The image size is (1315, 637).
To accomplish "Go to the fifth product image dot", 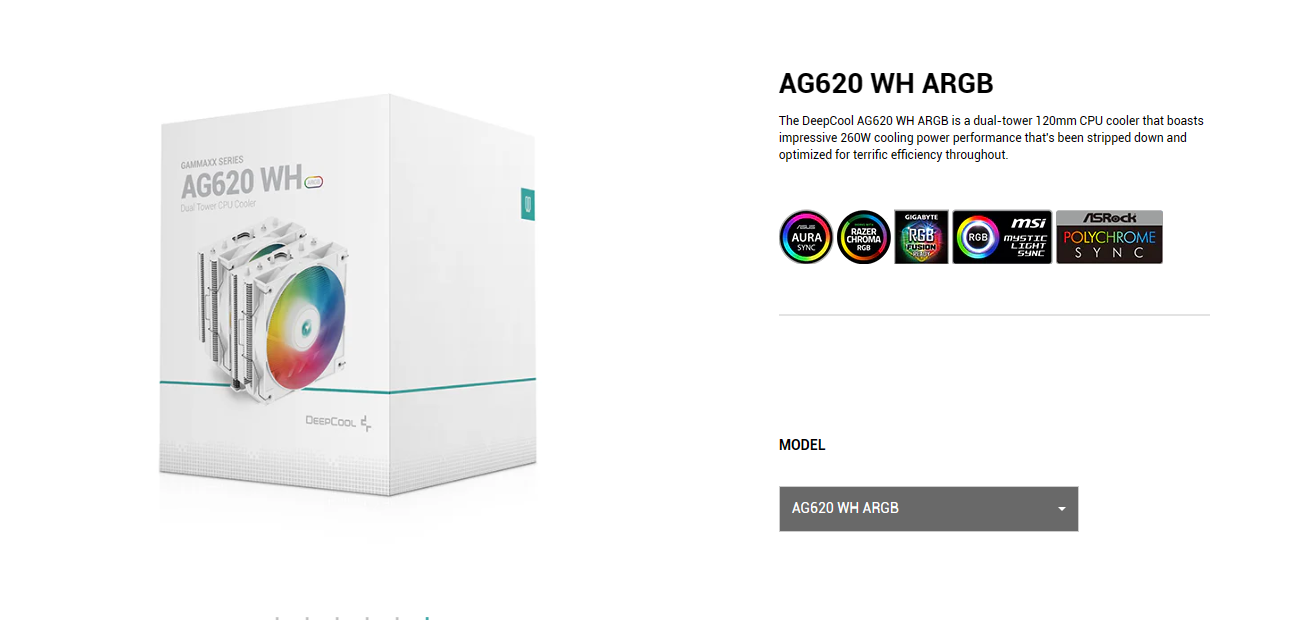I will point(397,619).
